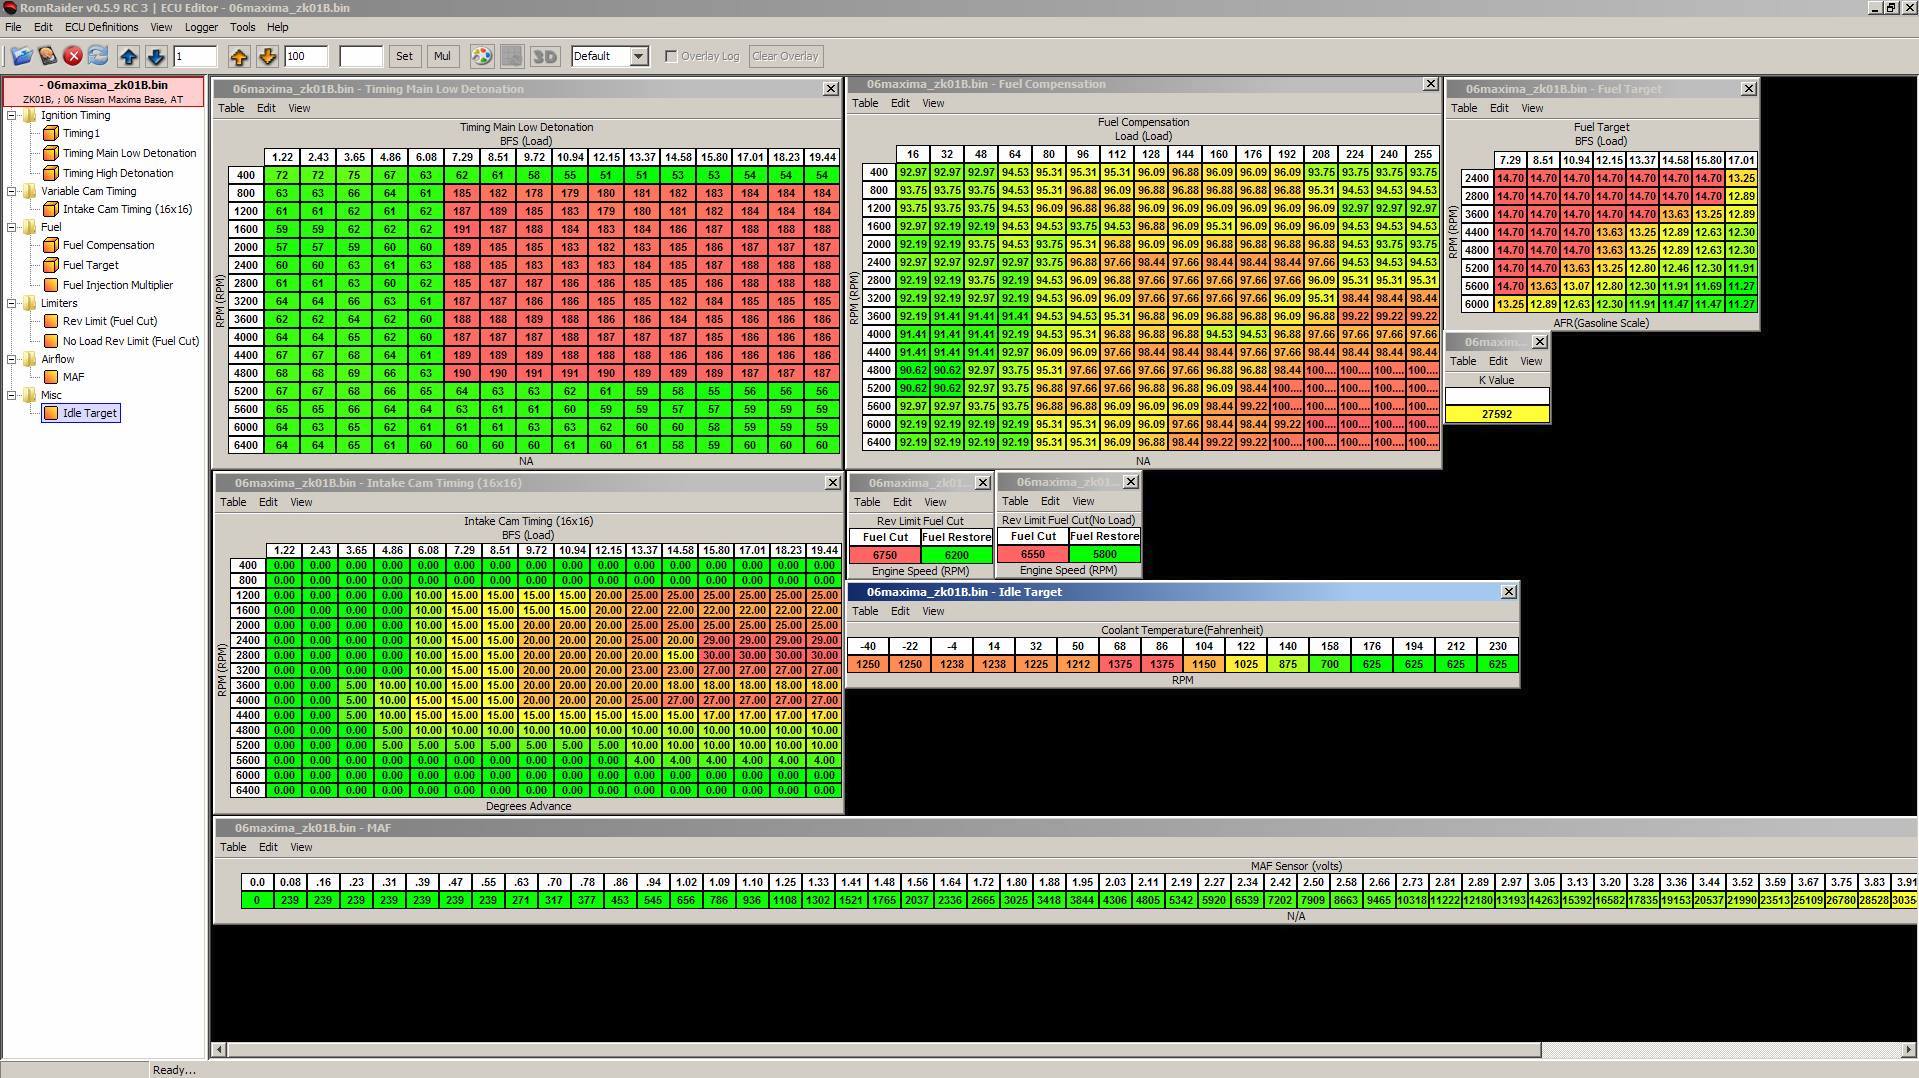Click the orange coarse increment arrow

click(238, 56)
